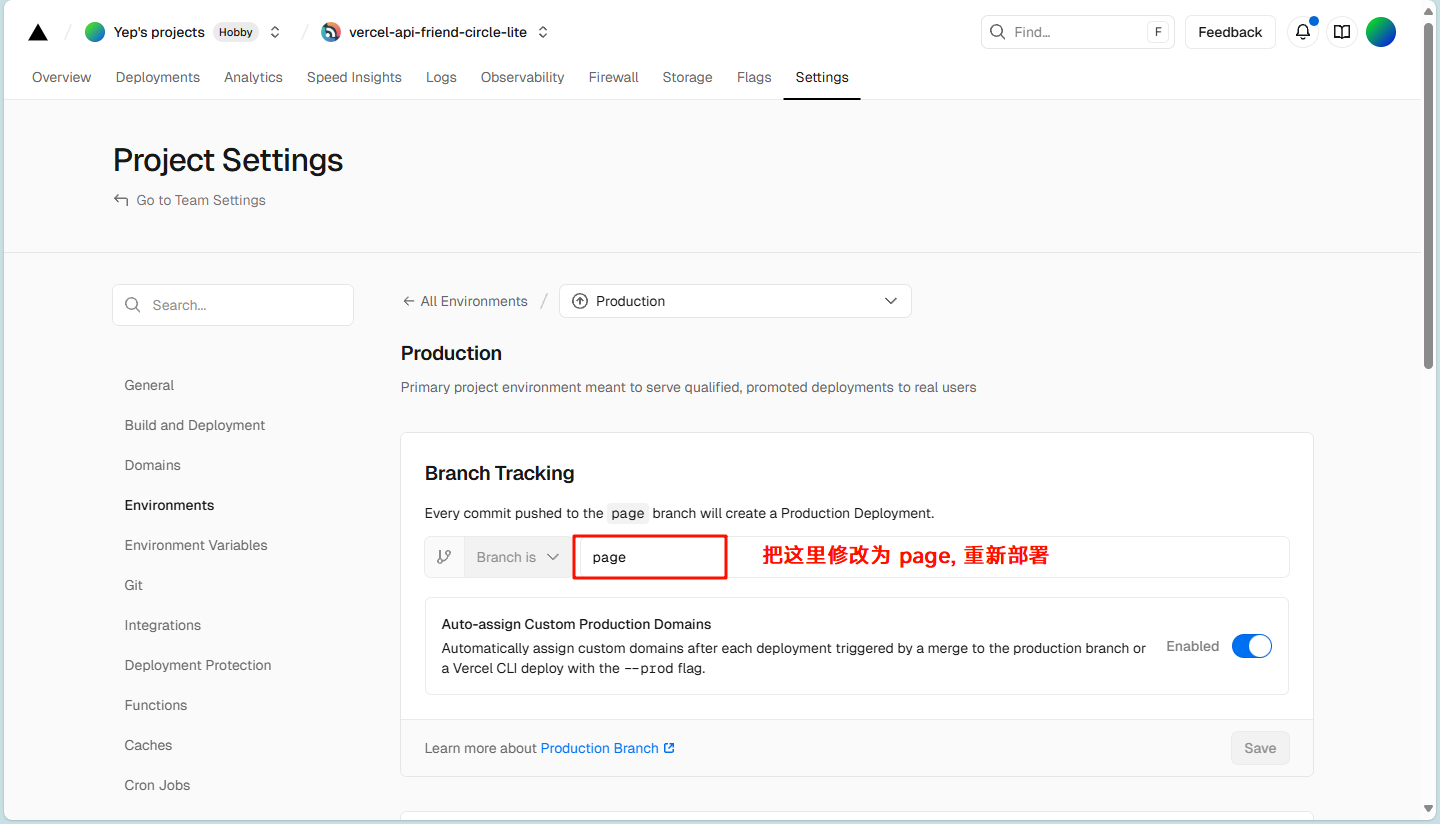Open the "Branch is" condition dropdown
Screen dimensions: 1440x824
[517, 557]
